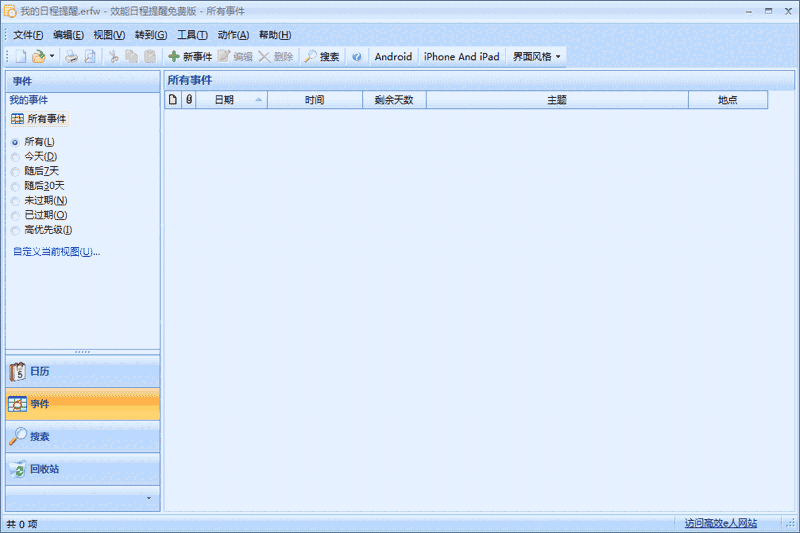Click the blue help question mark icon

tap(357, 57)
